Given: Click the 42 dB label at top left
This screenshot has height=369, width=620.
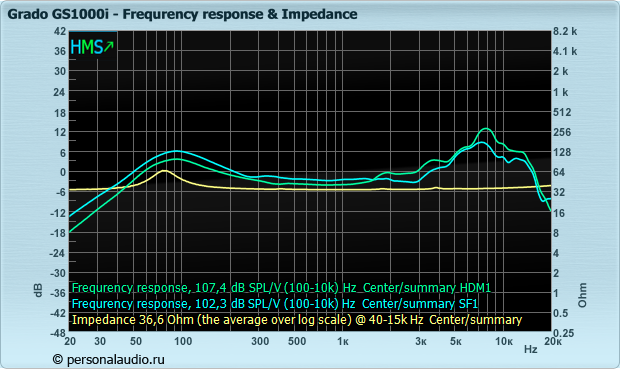Looking at the screenshot, I should pyautogui.click(x=60, y=31).
